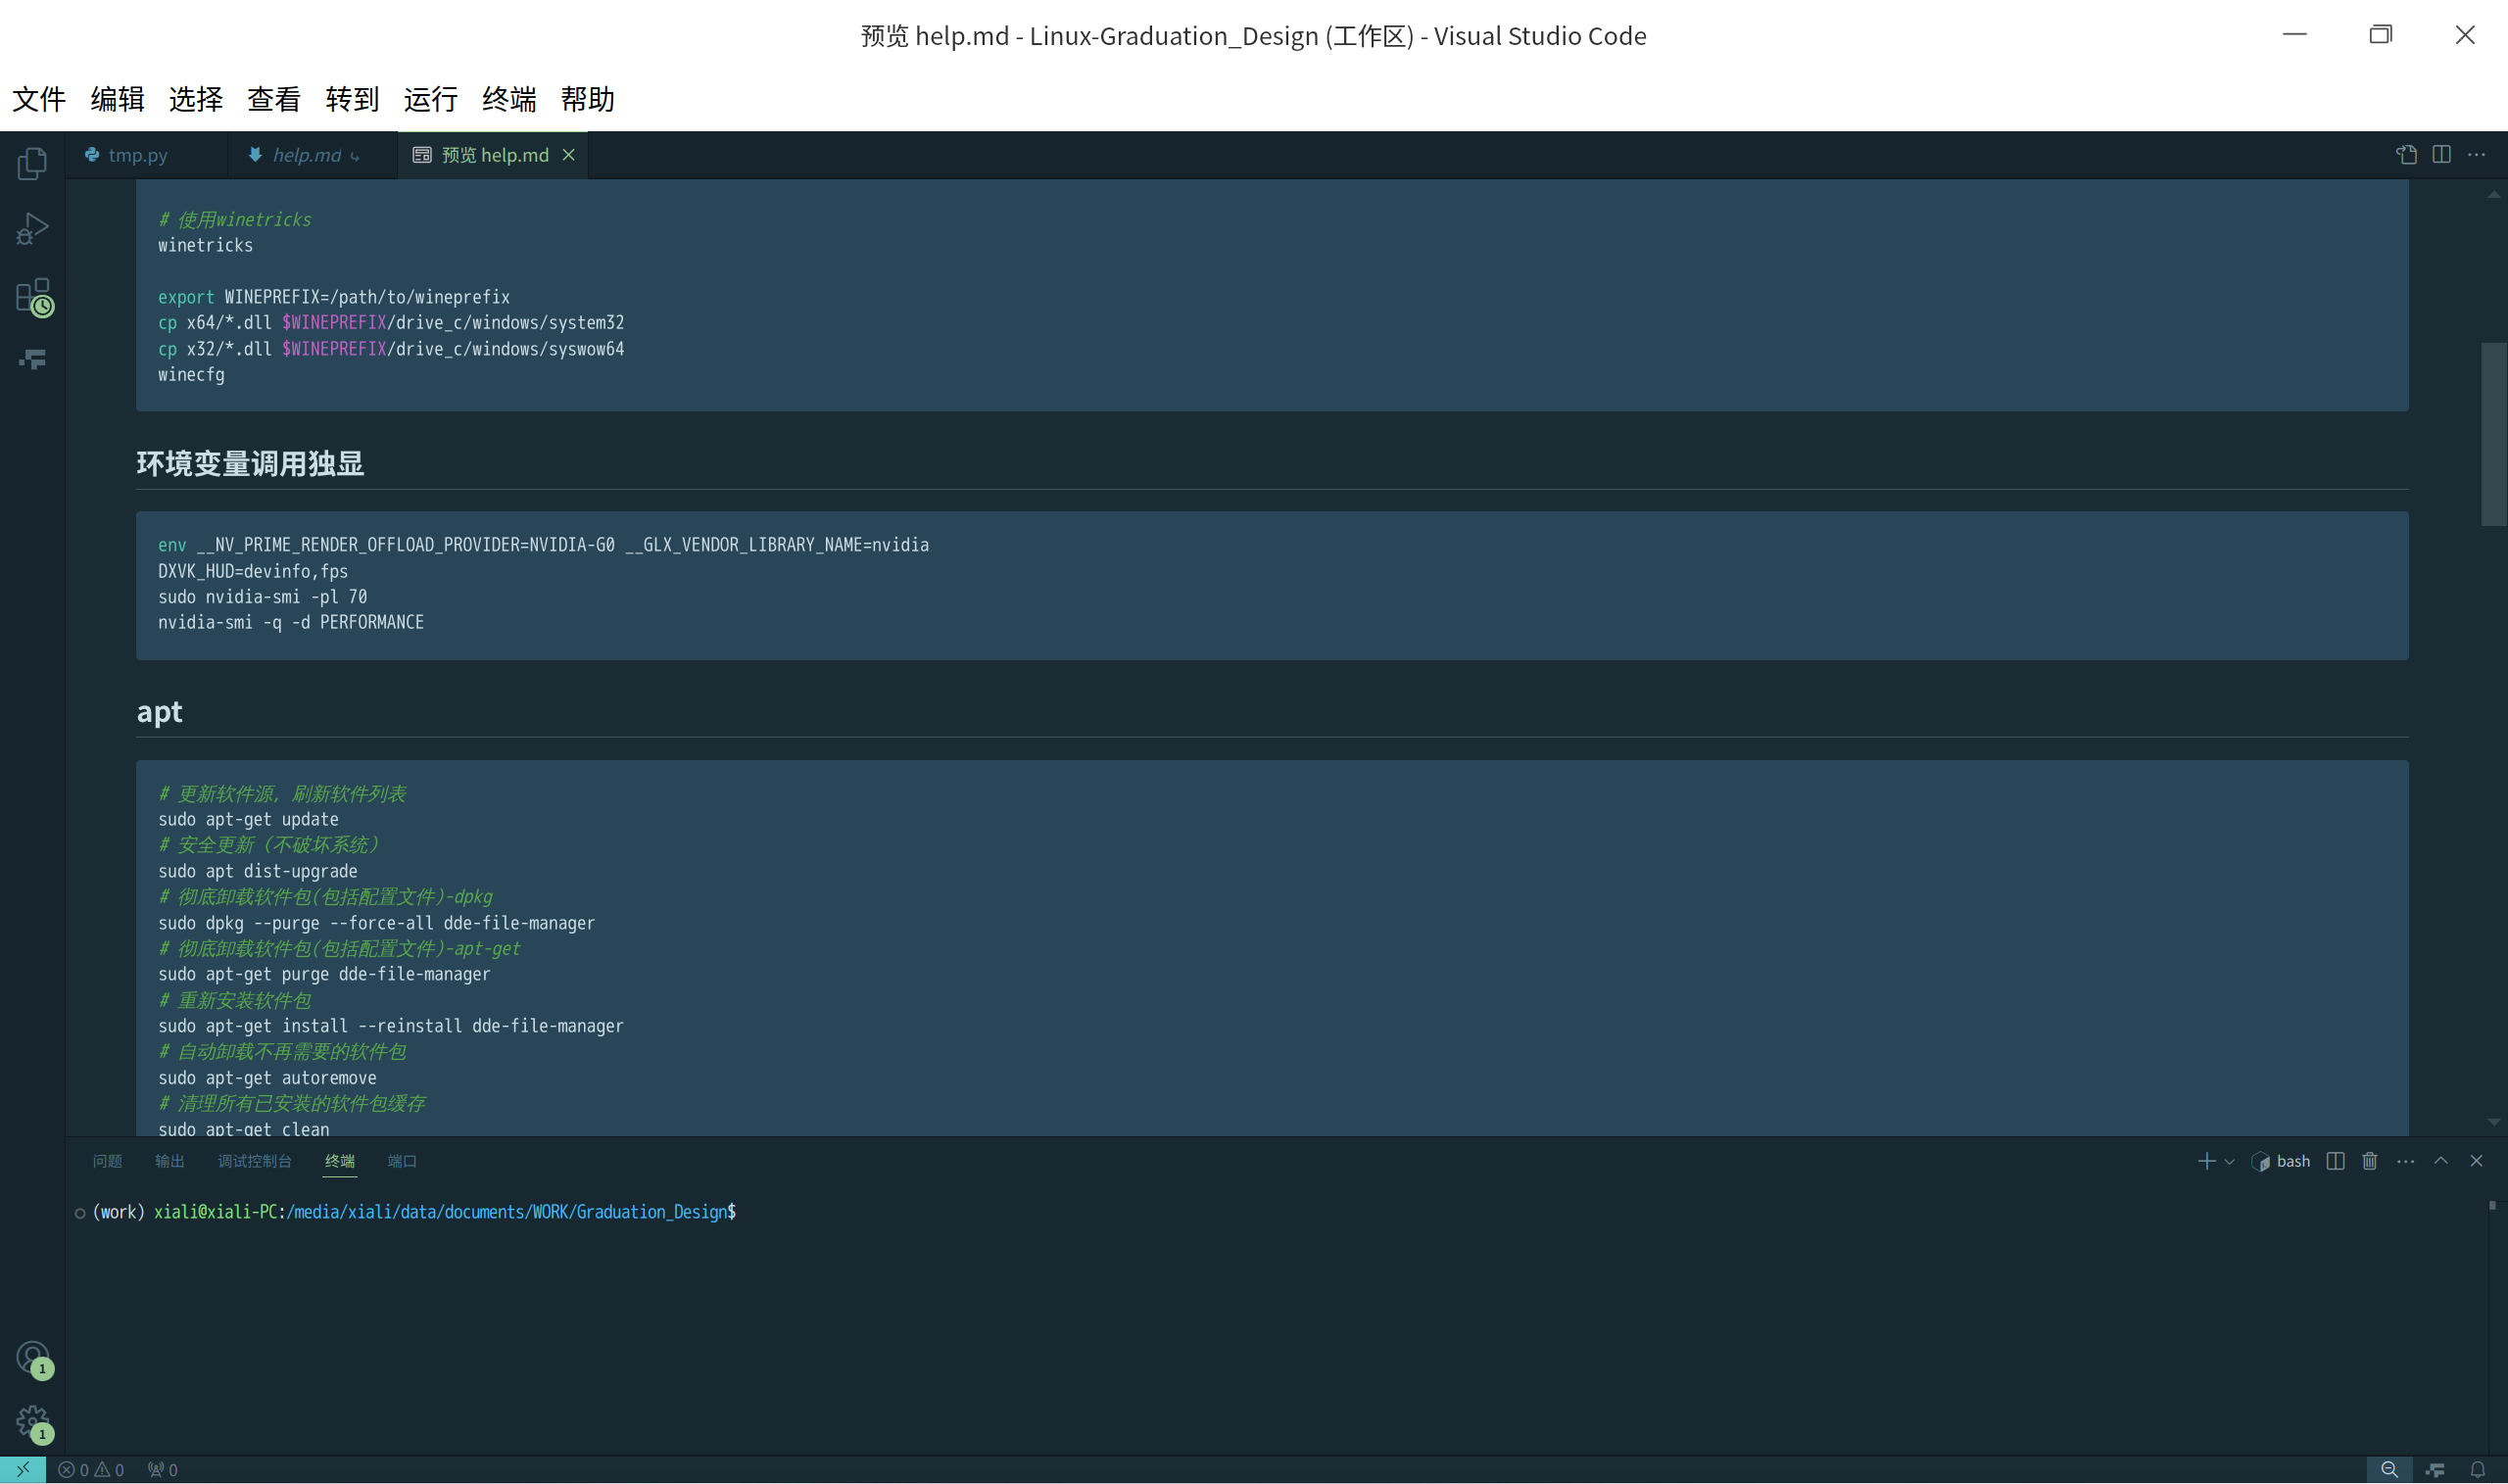Click the 环境变量调用独显 heading
2508x1484 pixels.
coord(250,464)
